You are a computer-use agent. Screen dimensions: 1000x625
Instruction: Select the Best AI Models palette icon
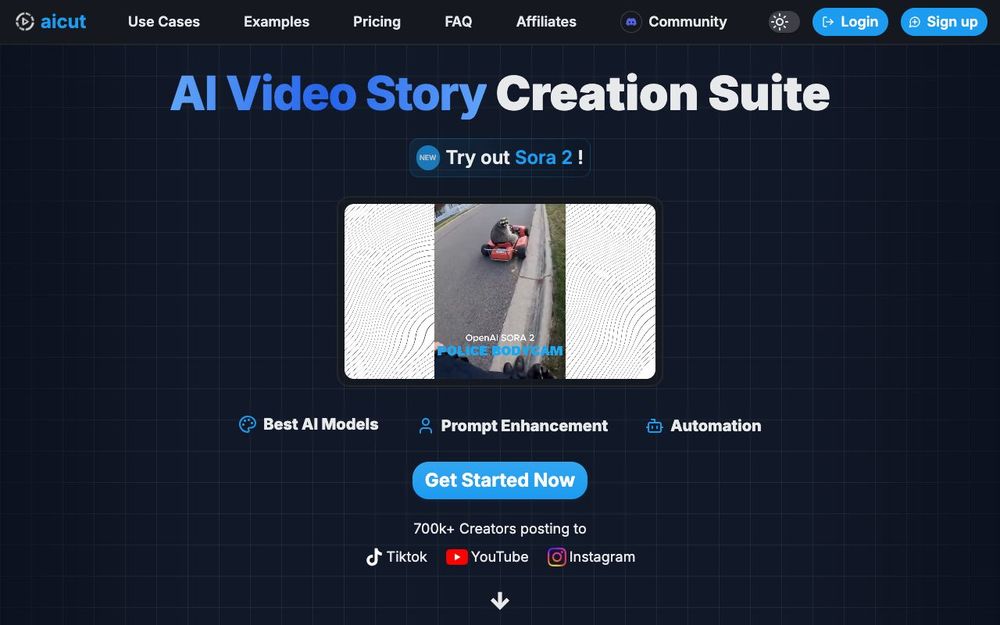pyautogui.click(x=246, y=424)
